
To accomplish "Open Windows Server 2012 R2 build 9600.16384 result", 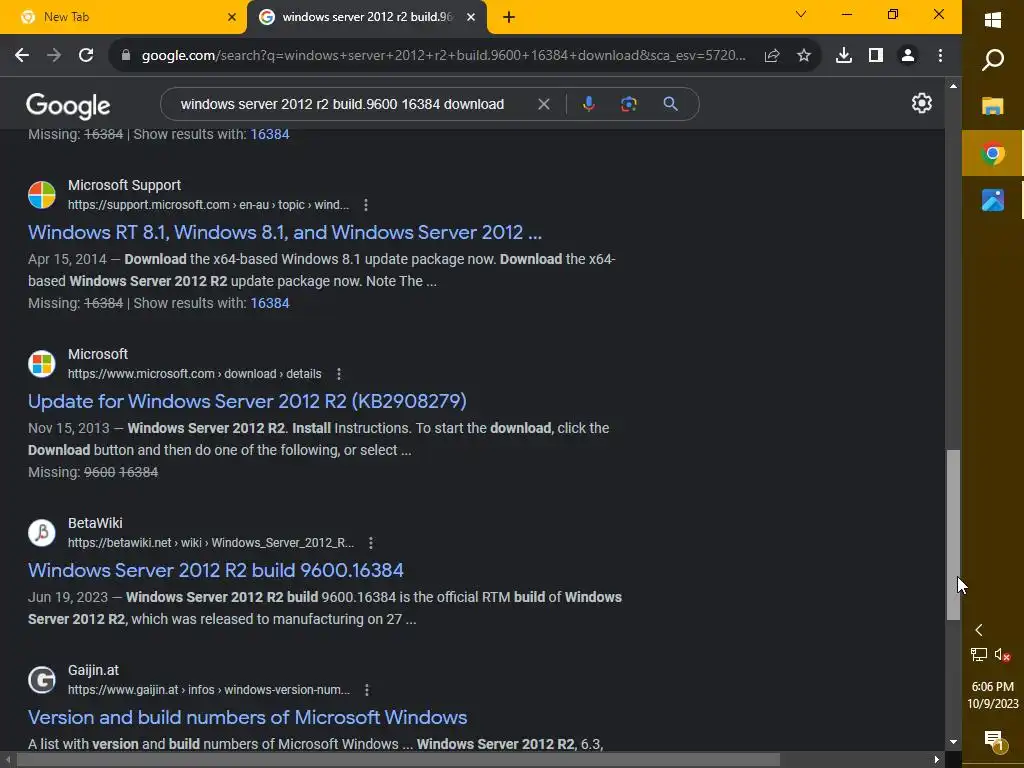I will [216, 570].
